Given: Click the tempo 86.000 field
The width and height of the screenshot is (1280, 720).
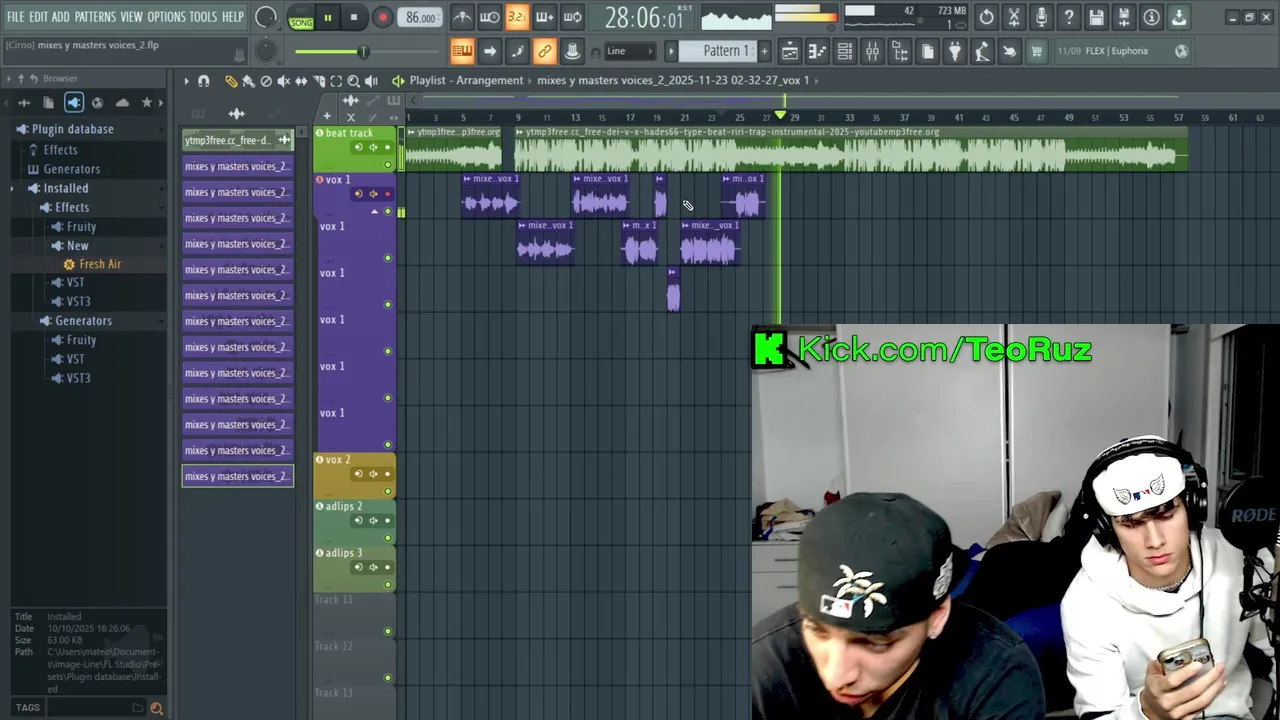Looking at the screenshot, I should click(421, 18).
